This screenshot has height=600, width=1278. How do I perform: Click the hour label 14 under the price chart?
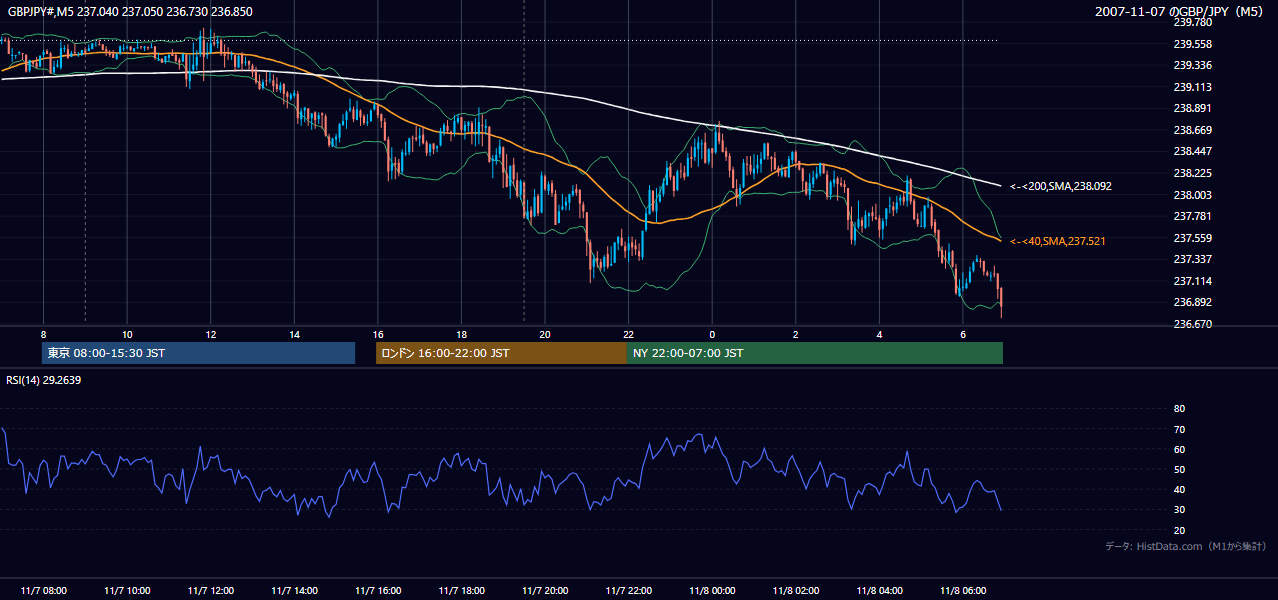294,334
